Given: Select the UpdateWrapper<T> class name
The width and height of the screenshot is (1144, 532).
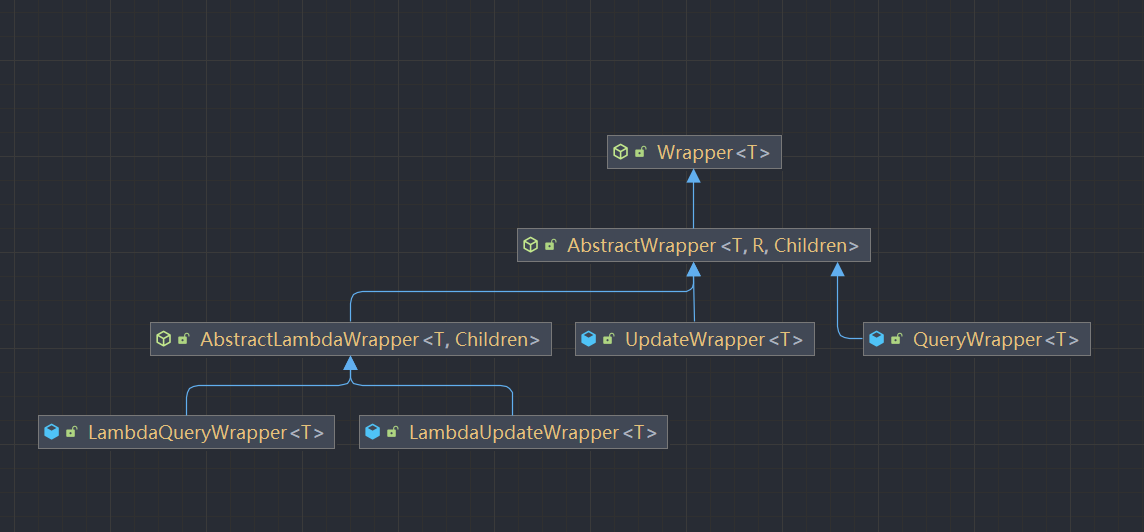Looking at the screenshot, I should coord(713,340).
